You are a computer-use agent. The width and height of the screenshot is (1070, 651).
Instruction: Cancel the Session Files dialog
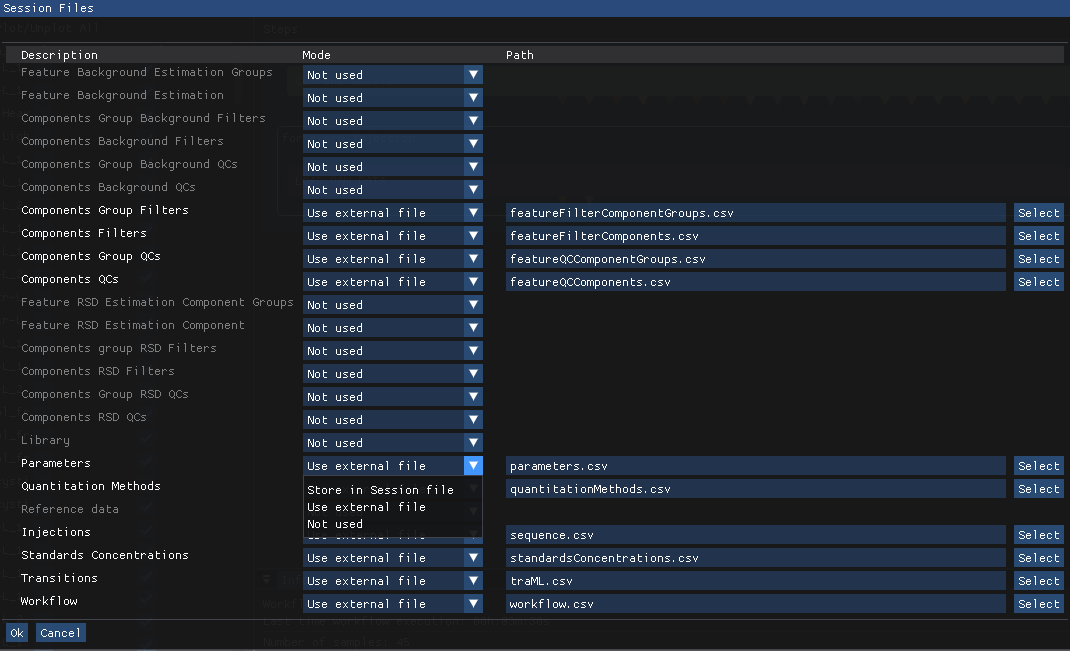60,633
